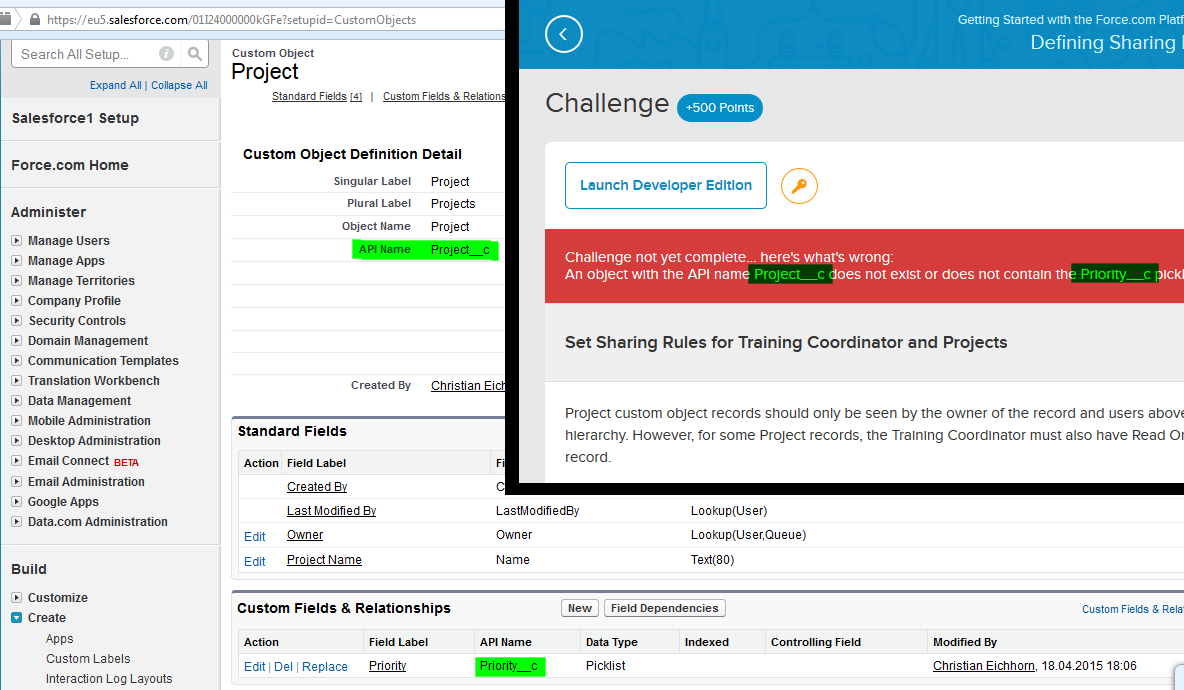The width and height of the screenshot is (1184, 690).
Task: Open the Priority field label link
Action: [x=387, y=666]
